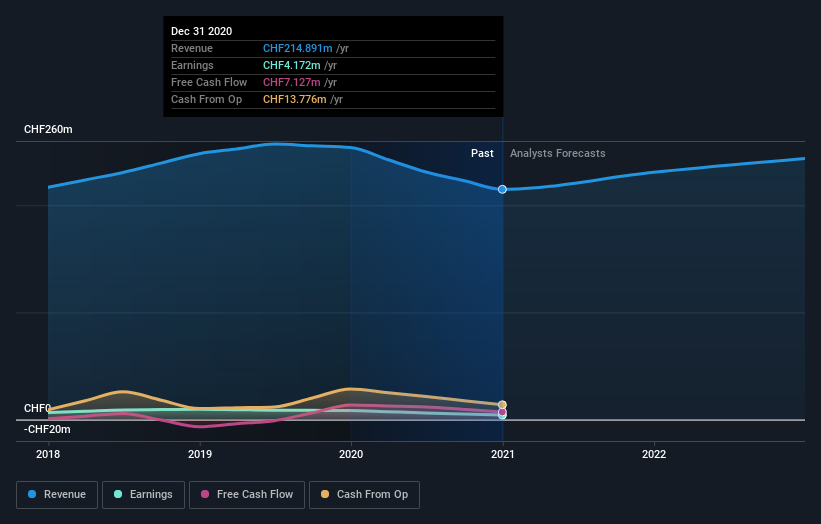Click the 2020 x-axis label
821x524 pixels.
pyautogui.click(x=351, y=454)
